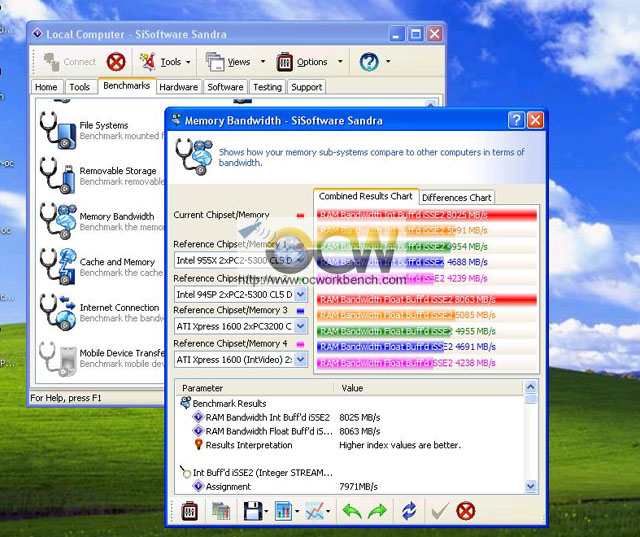
Task: Click blue Int Buff'd 4688 MB/s bar
Action: (380, 262)
